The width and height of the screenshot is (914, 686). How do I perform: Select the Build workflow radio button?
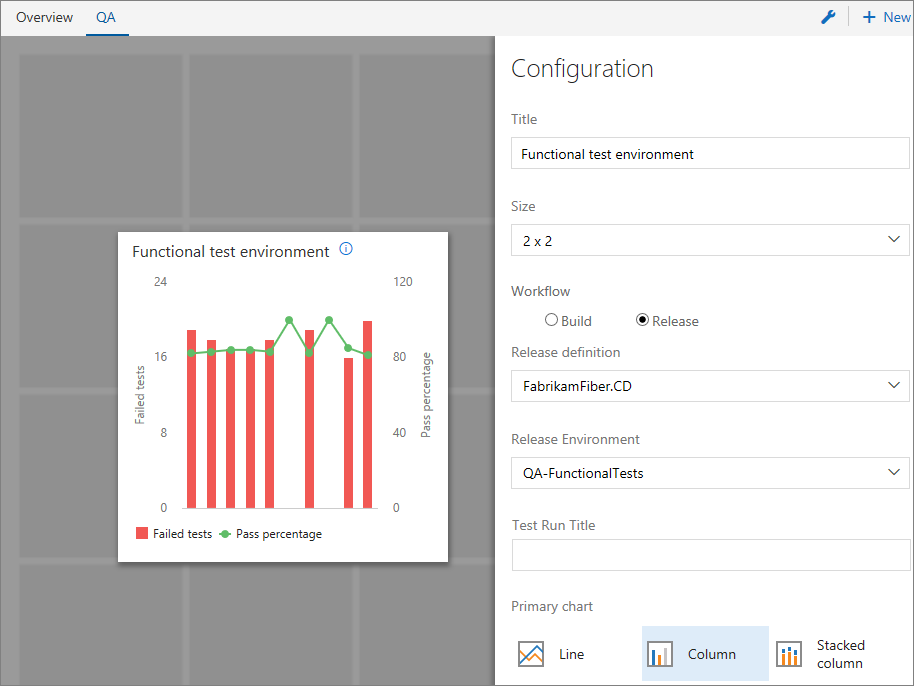(x=551, y=319)
